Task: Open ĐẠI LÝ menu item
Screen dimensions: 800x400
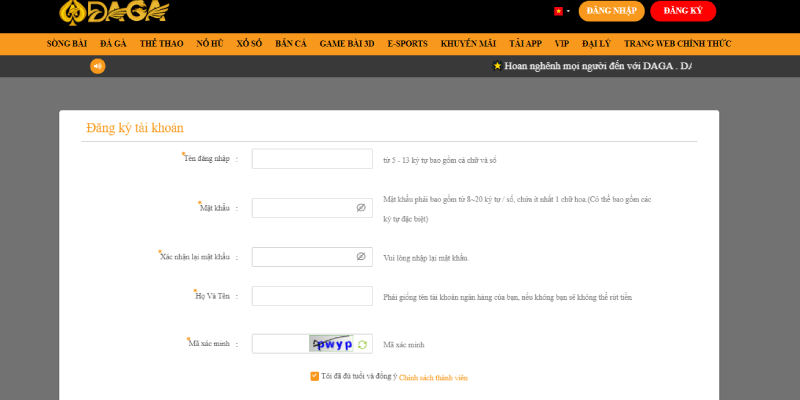Action: coord(596,44)
